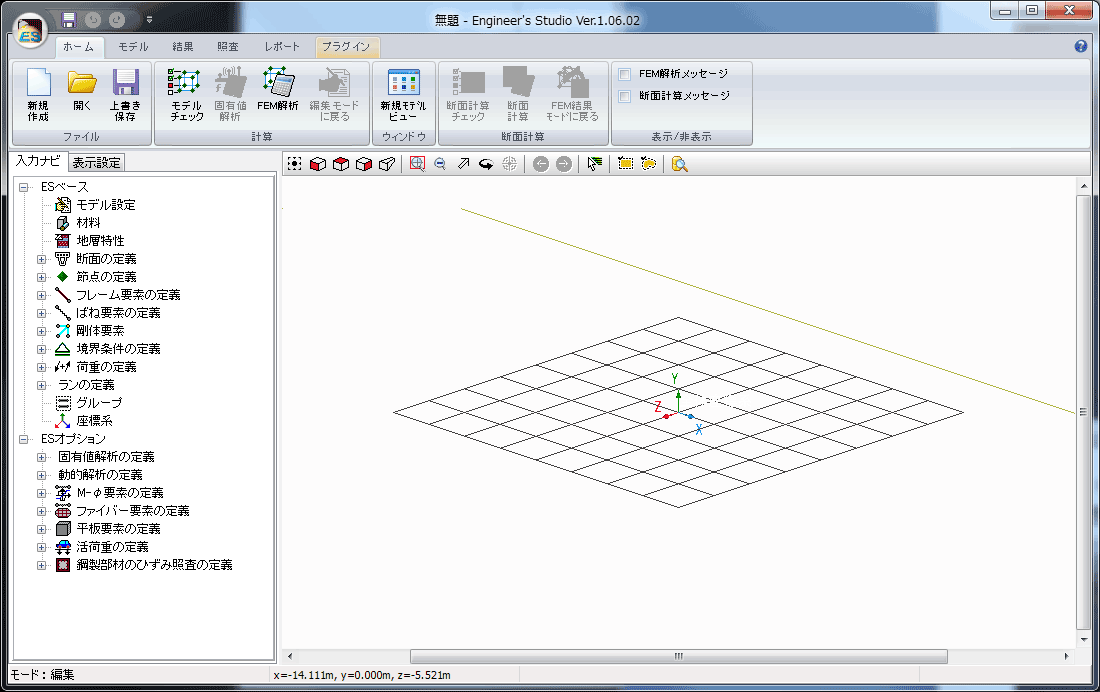Run the モデルチェック (model check) tool
Viewport: 1100px width, 692px height.
coord(186,94)
